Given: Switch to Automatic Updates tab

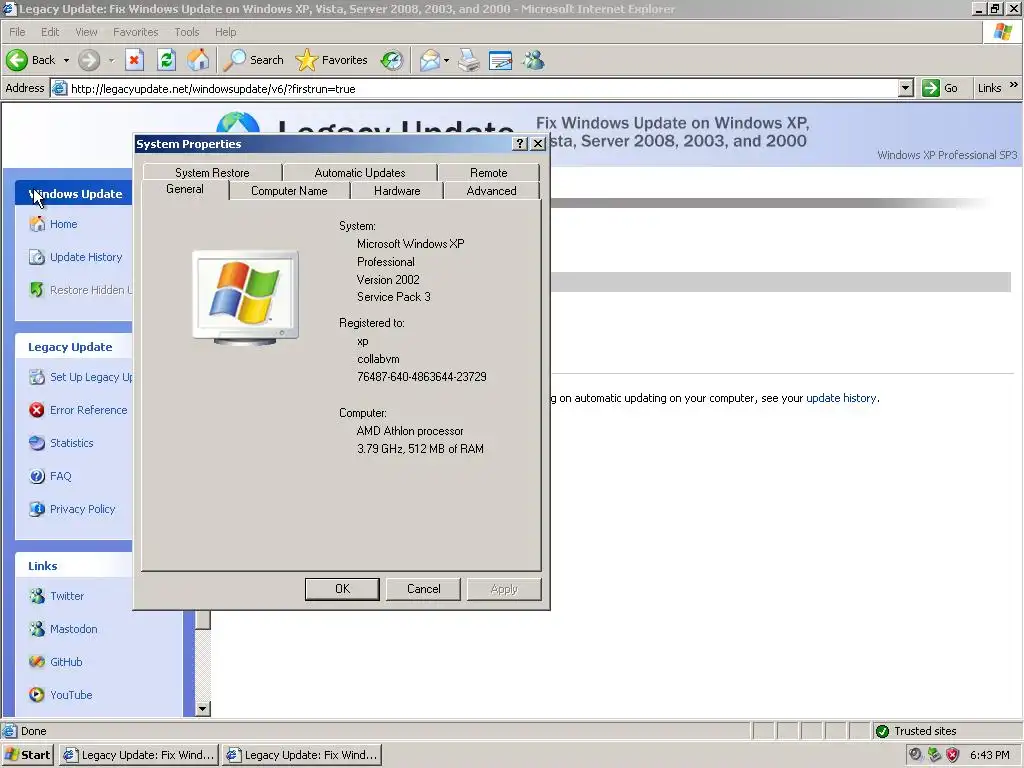Looking at the screenshot, I should (360, 172).
